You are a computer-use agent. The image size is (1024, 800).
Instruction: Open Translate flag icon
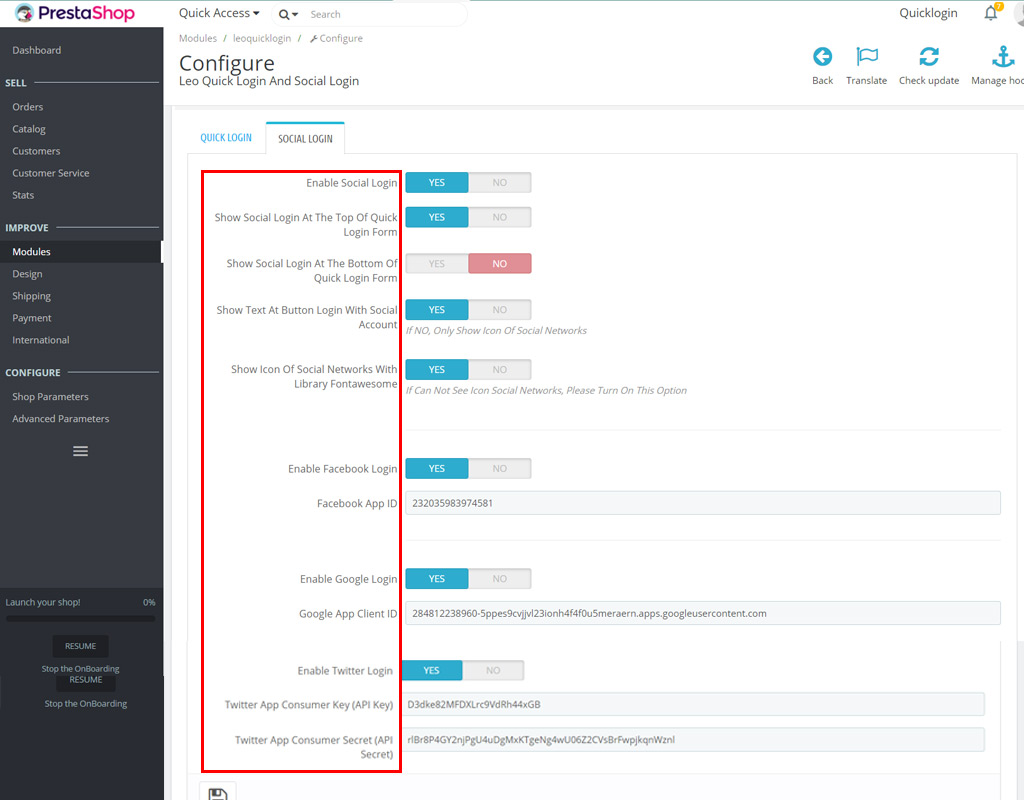point(867,57)
